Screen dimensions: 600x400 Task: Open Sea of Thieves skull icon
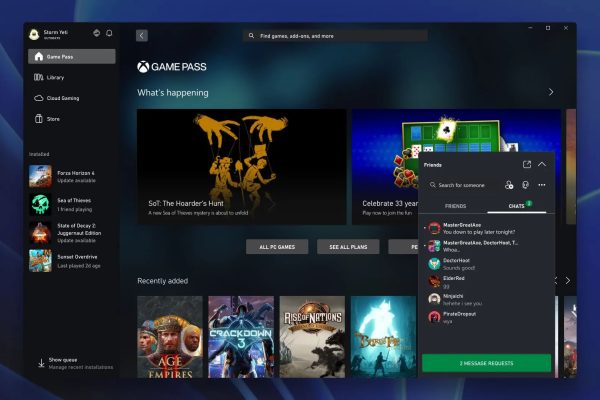click(x=40, y=204)
